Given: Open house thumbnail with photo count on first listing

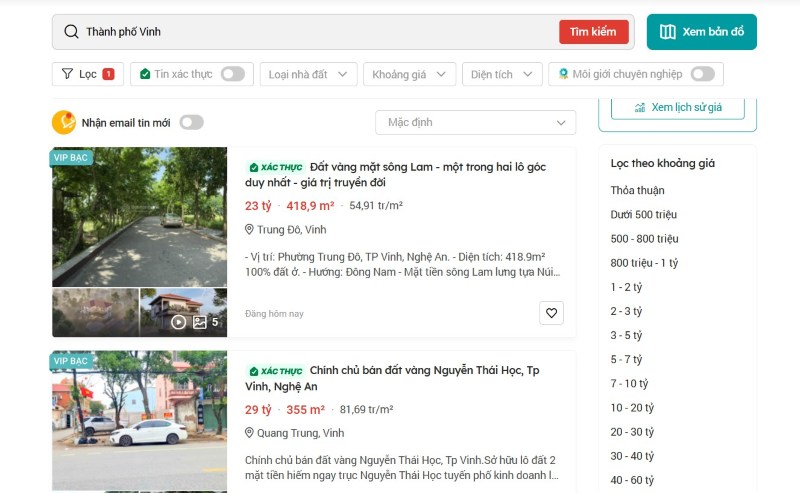Looking at the screenshot, I should (184, 312).
